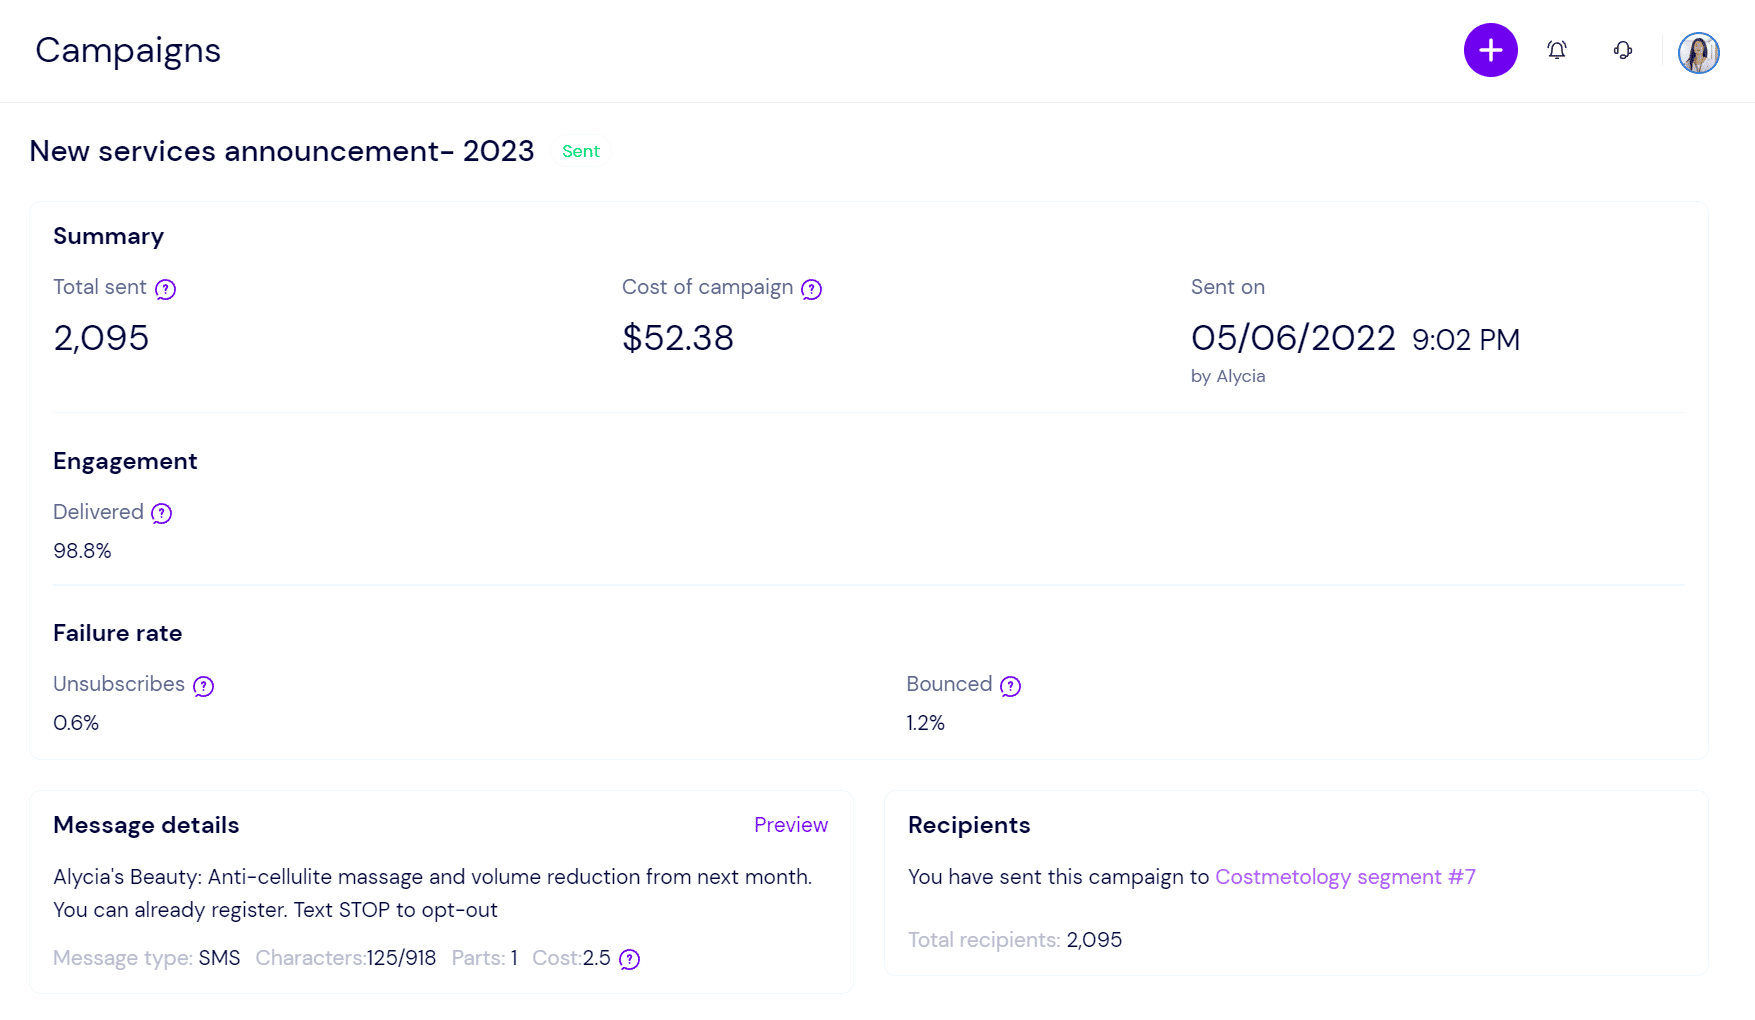Click the support headset icon
Image resolution: width=1755 pixels, height=1020 pixels.
(x=1623, y=50)
